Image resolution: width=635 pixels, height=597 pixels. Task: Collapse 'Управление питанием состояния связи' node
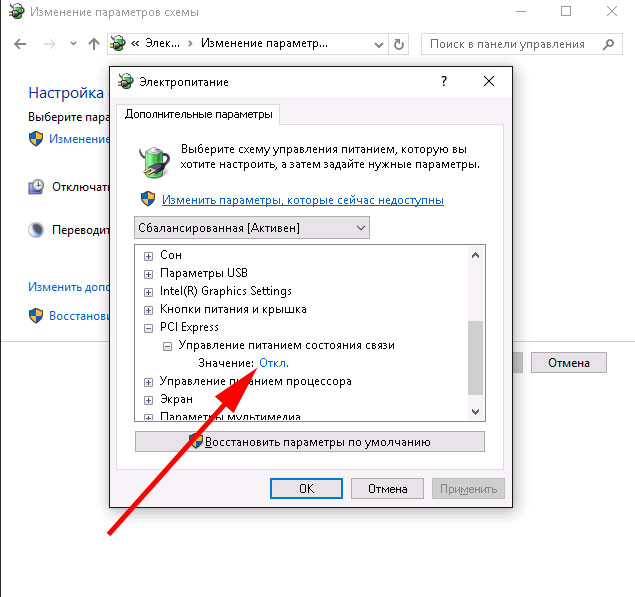tap(167, 346)
